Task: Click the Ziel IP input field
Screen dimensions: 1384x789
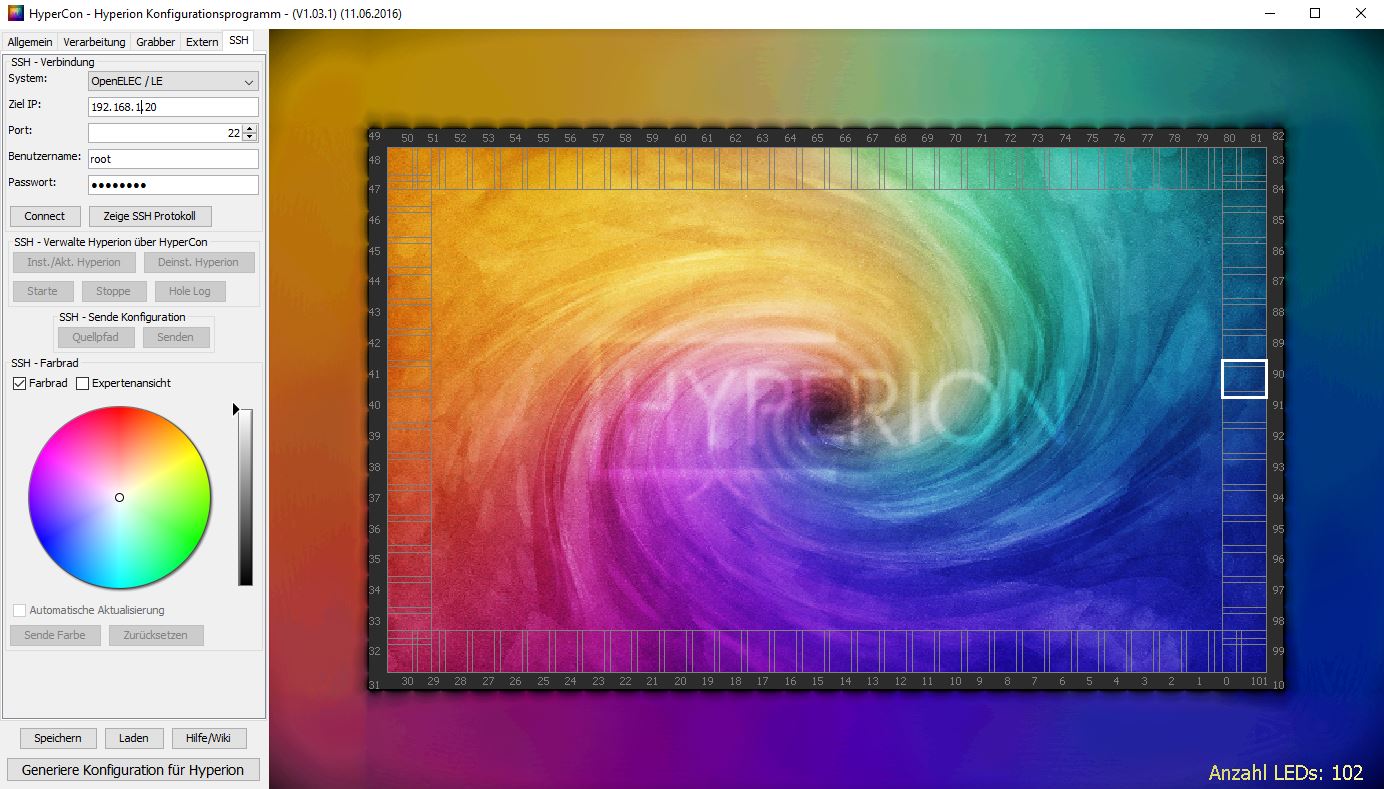Action: 173,107
